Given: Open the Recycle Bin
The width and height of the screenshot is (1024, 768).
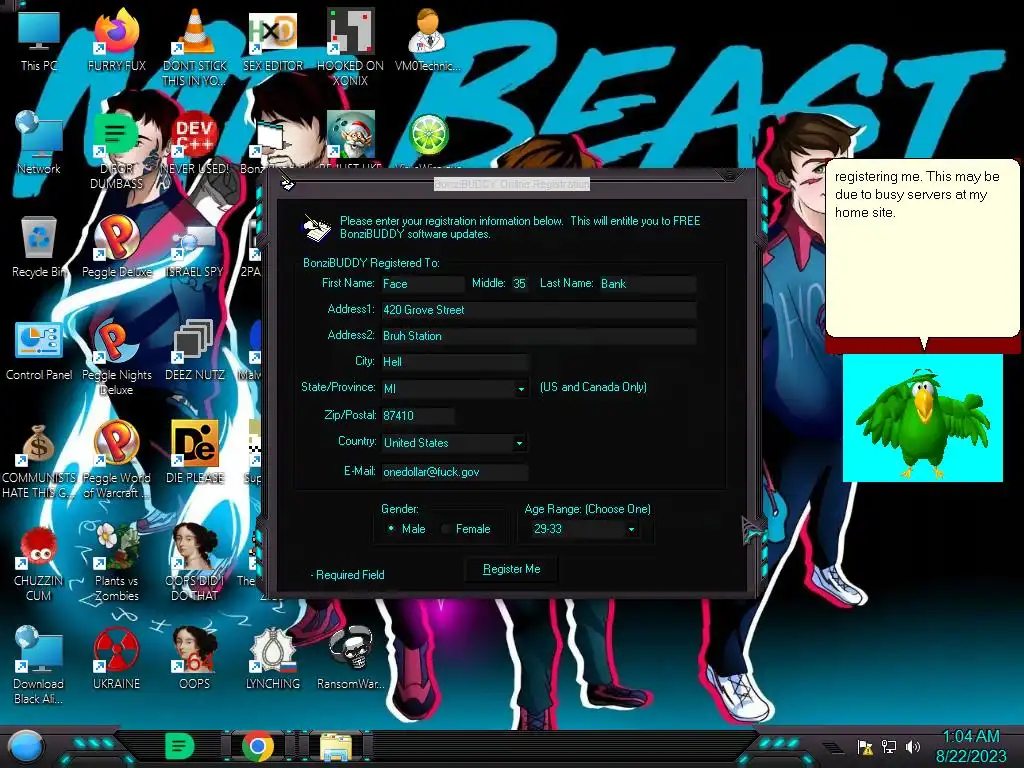Looking at the screenshot, I should click(39, 246).
